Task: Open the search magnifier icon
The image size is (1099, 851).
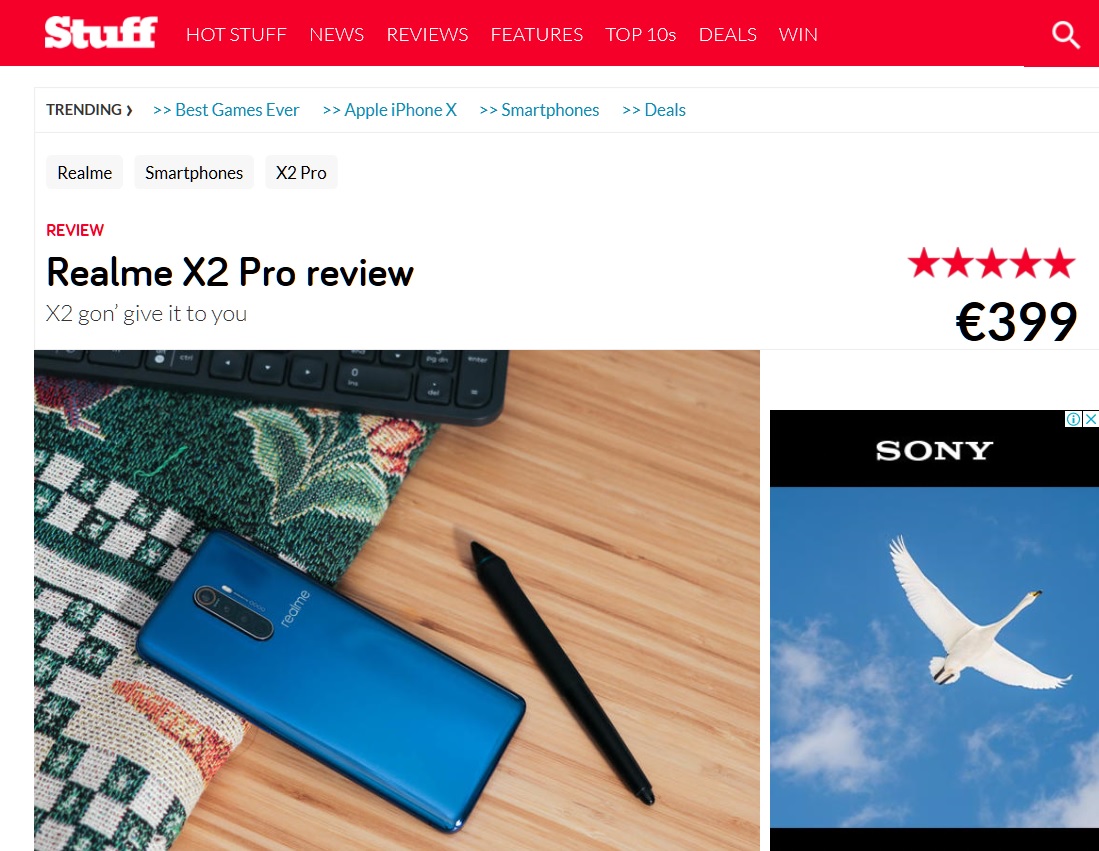Action: 1065,34
